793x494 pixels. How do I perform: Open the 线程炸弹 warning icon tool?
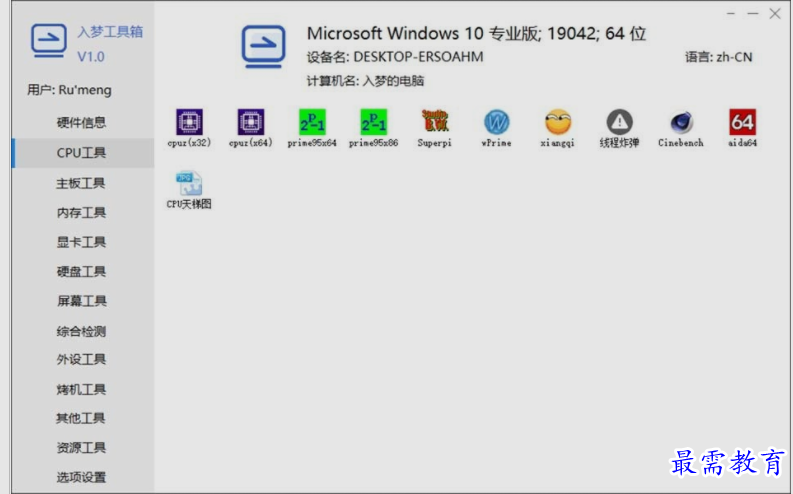coord(620,127)
